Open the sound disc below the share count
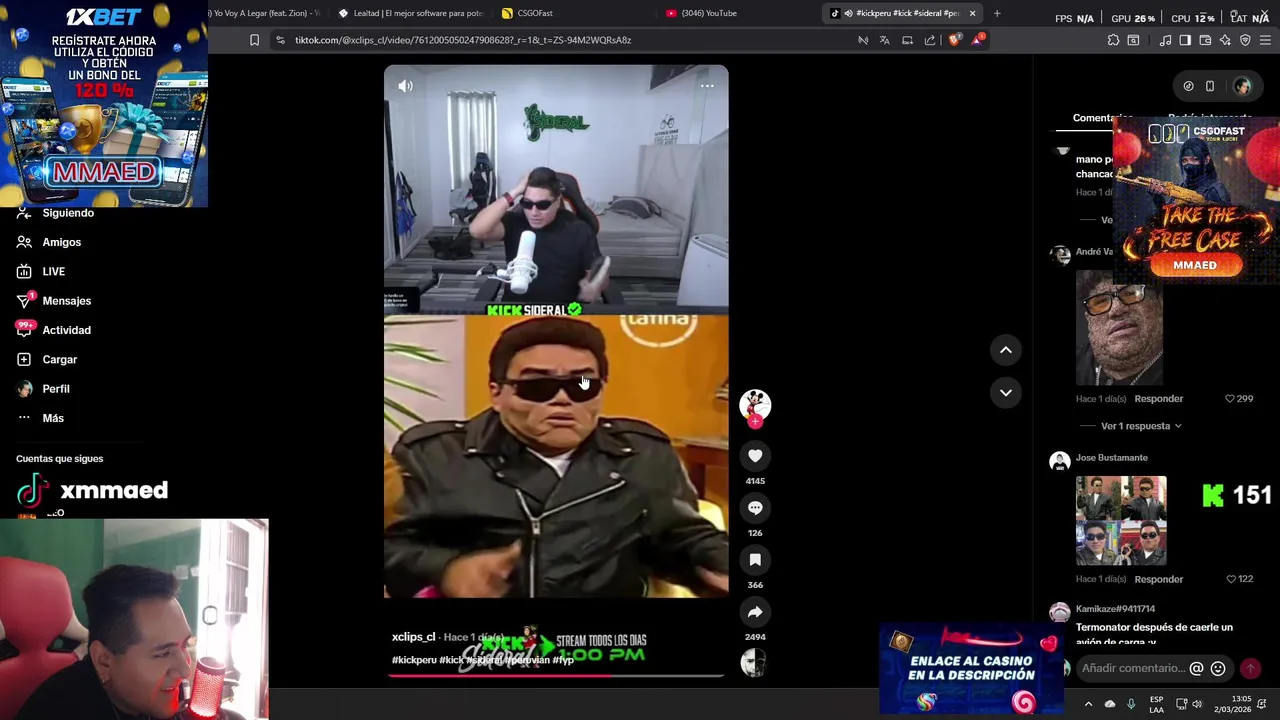 click(x=755, y=662)
